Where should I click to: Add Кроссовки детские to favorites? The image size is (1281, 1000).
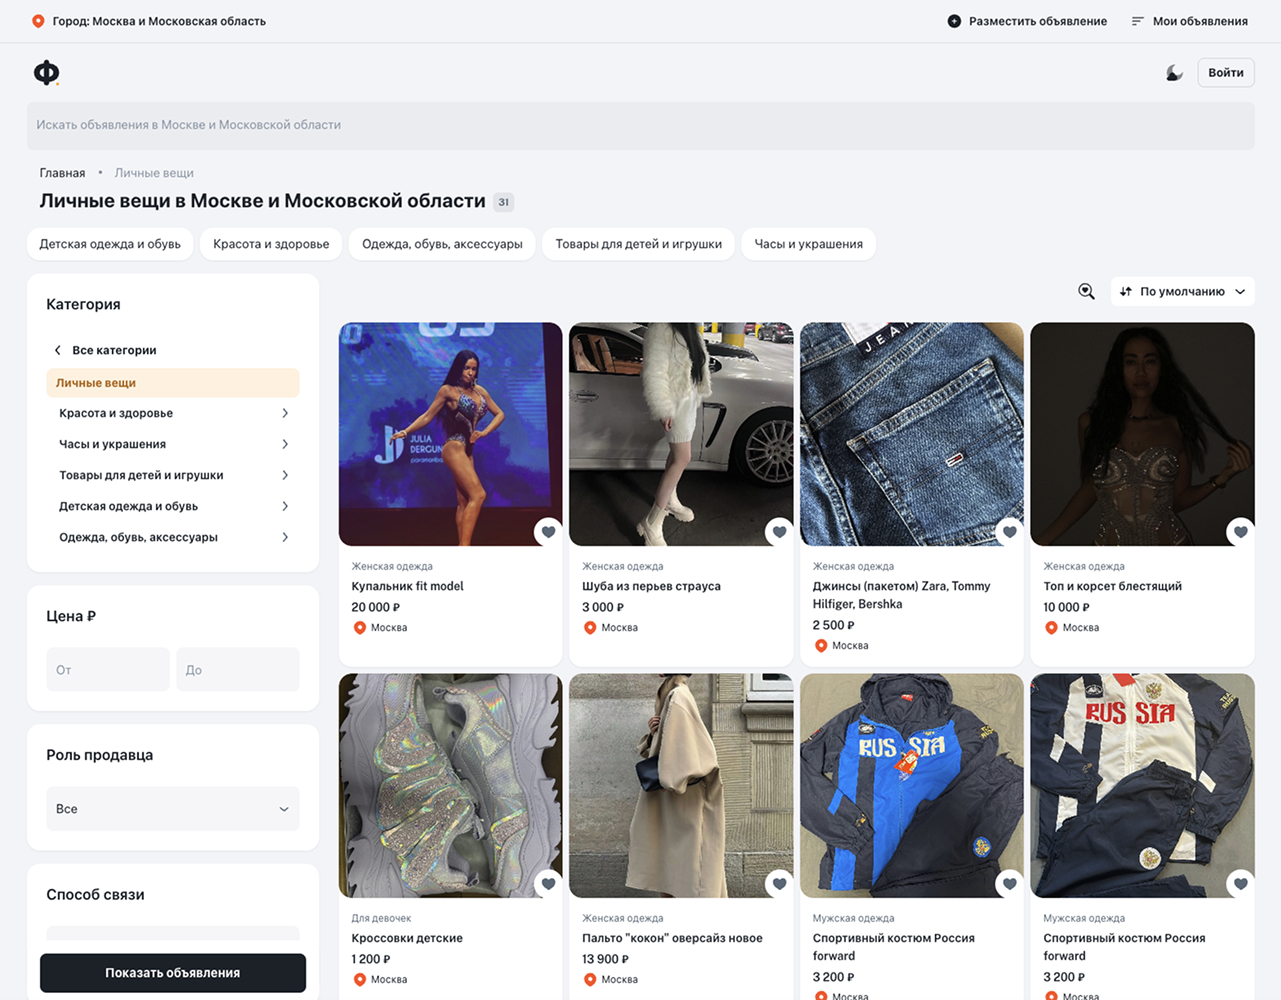548,883
